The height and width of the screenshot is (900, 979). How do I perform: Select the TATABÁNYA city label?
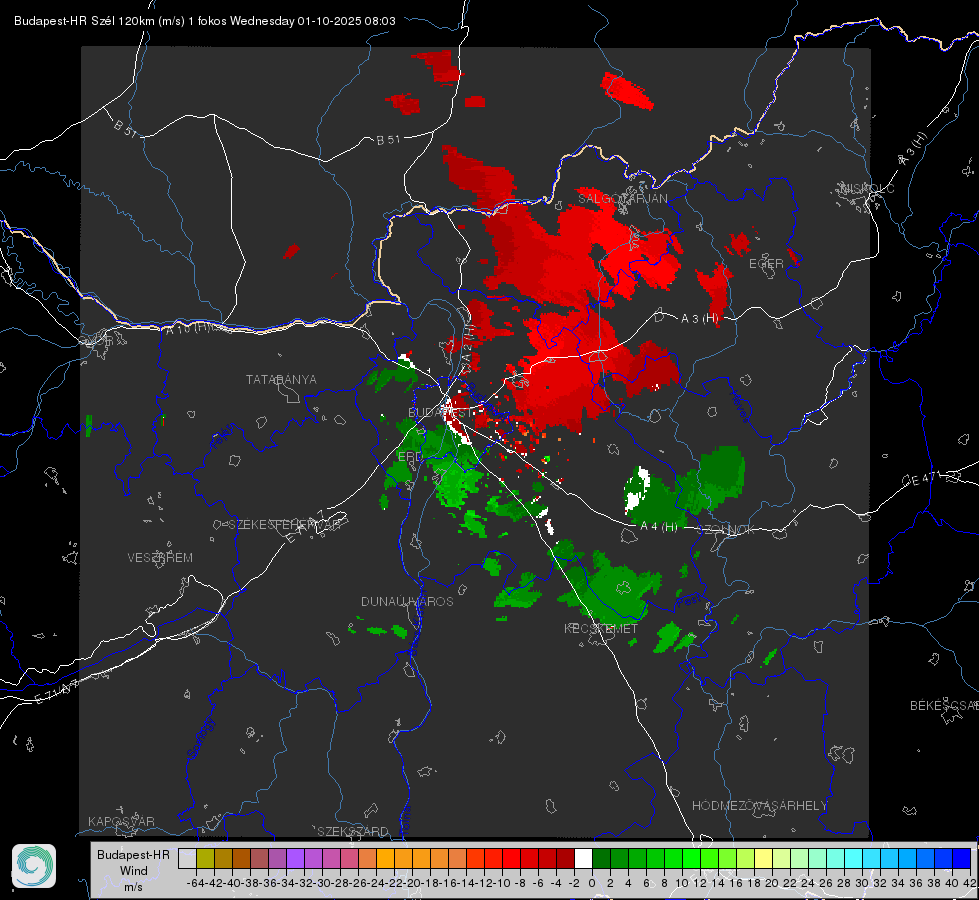click(281, 380)
